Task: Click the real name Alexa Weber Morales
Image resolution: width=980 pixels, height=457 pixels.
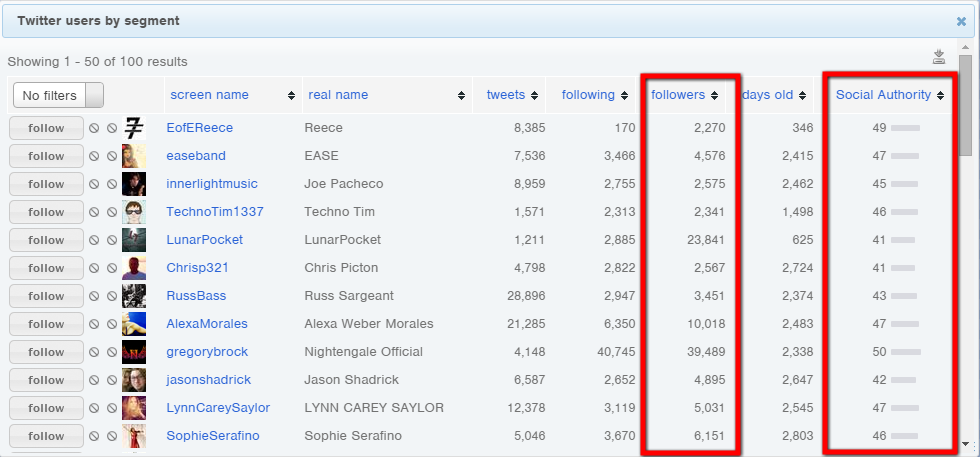Action: click(369, 324)
